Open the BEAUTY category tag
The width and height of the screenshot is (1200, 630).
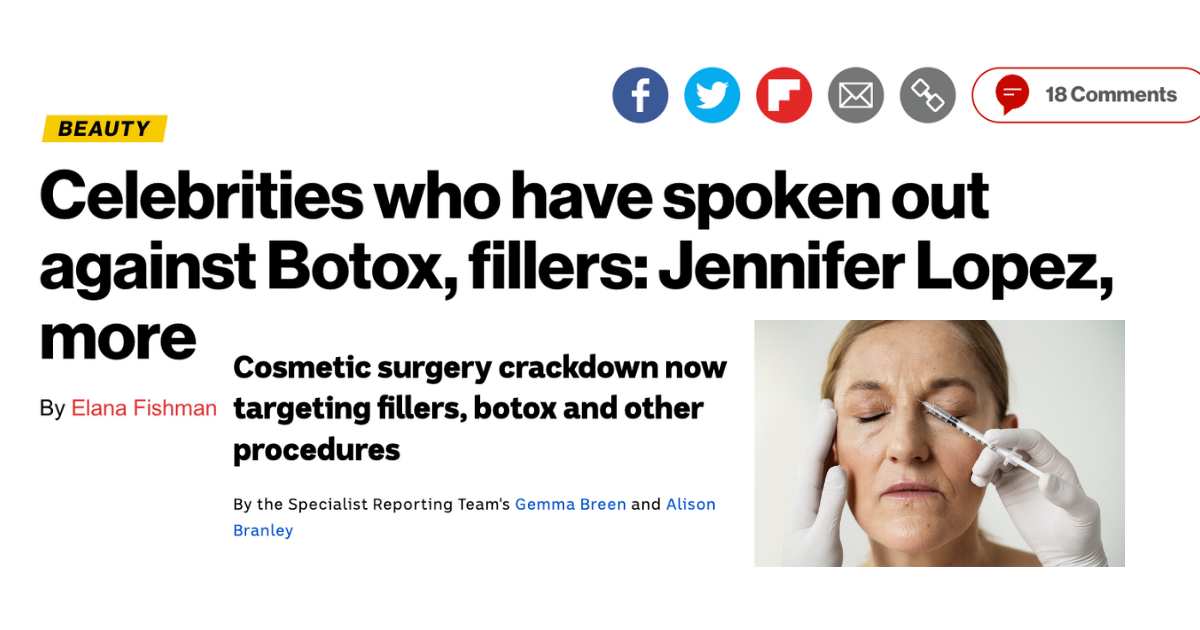[x=104, y=129]
